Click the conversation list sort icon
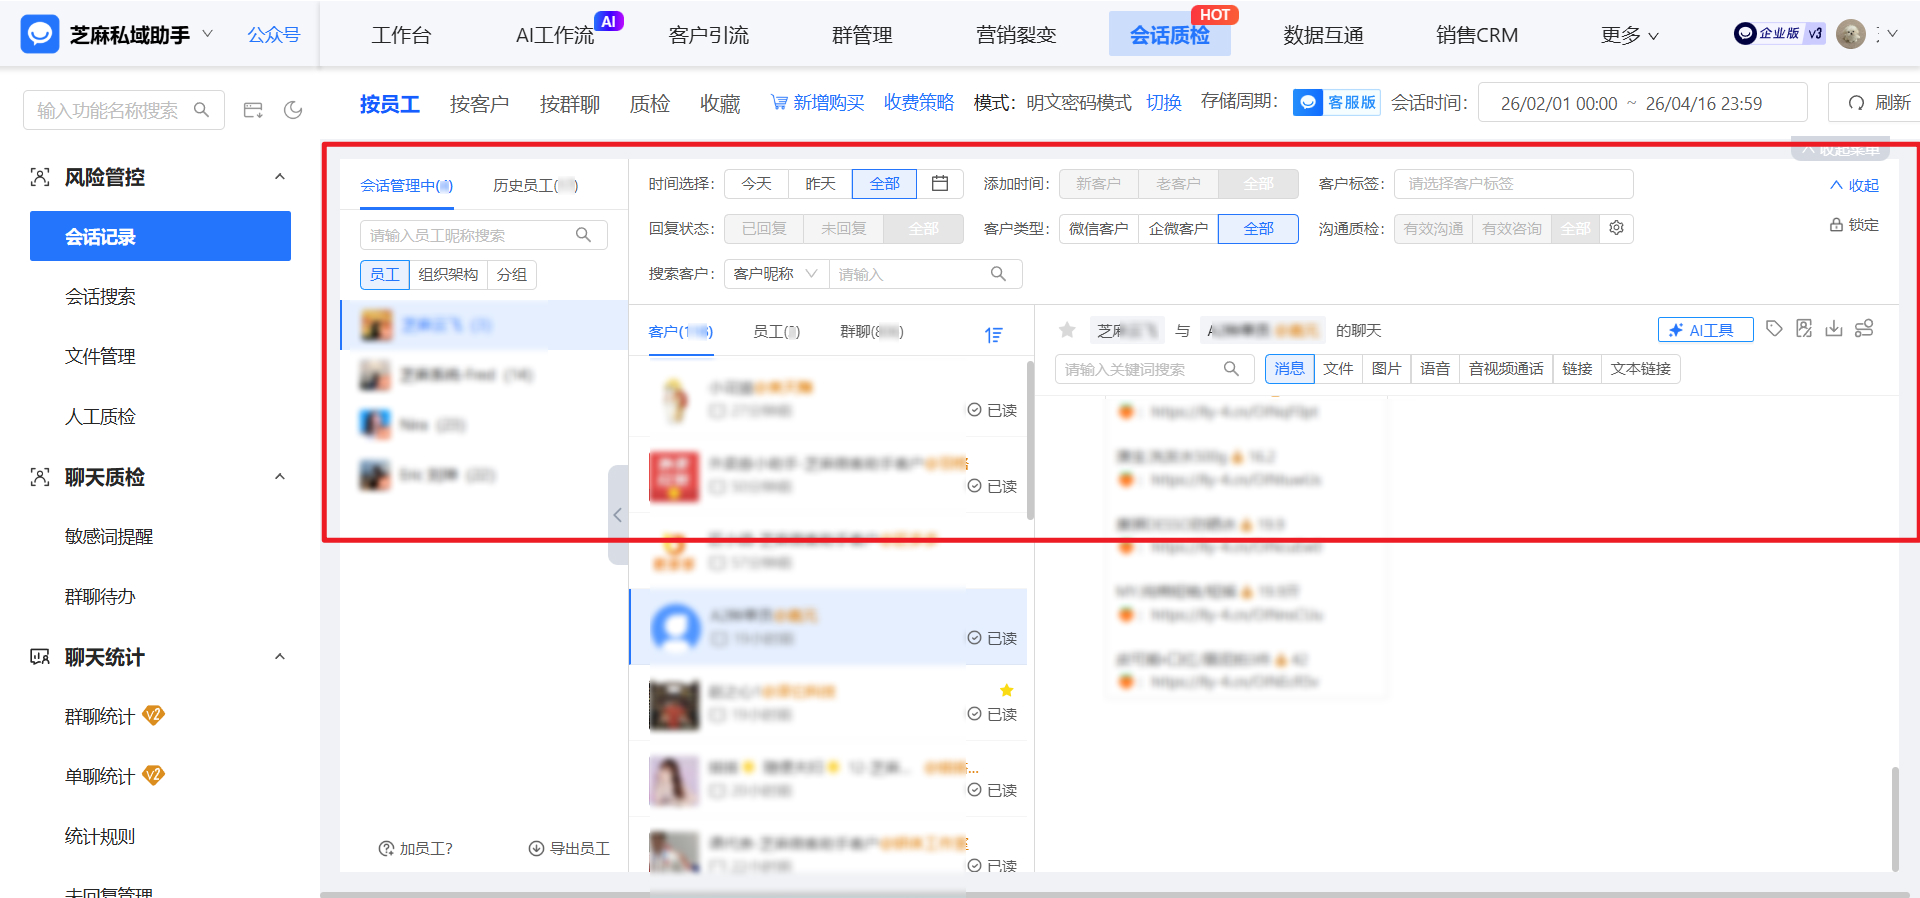This screenshot has width=1920, height=898. click(x=993, y=335)
